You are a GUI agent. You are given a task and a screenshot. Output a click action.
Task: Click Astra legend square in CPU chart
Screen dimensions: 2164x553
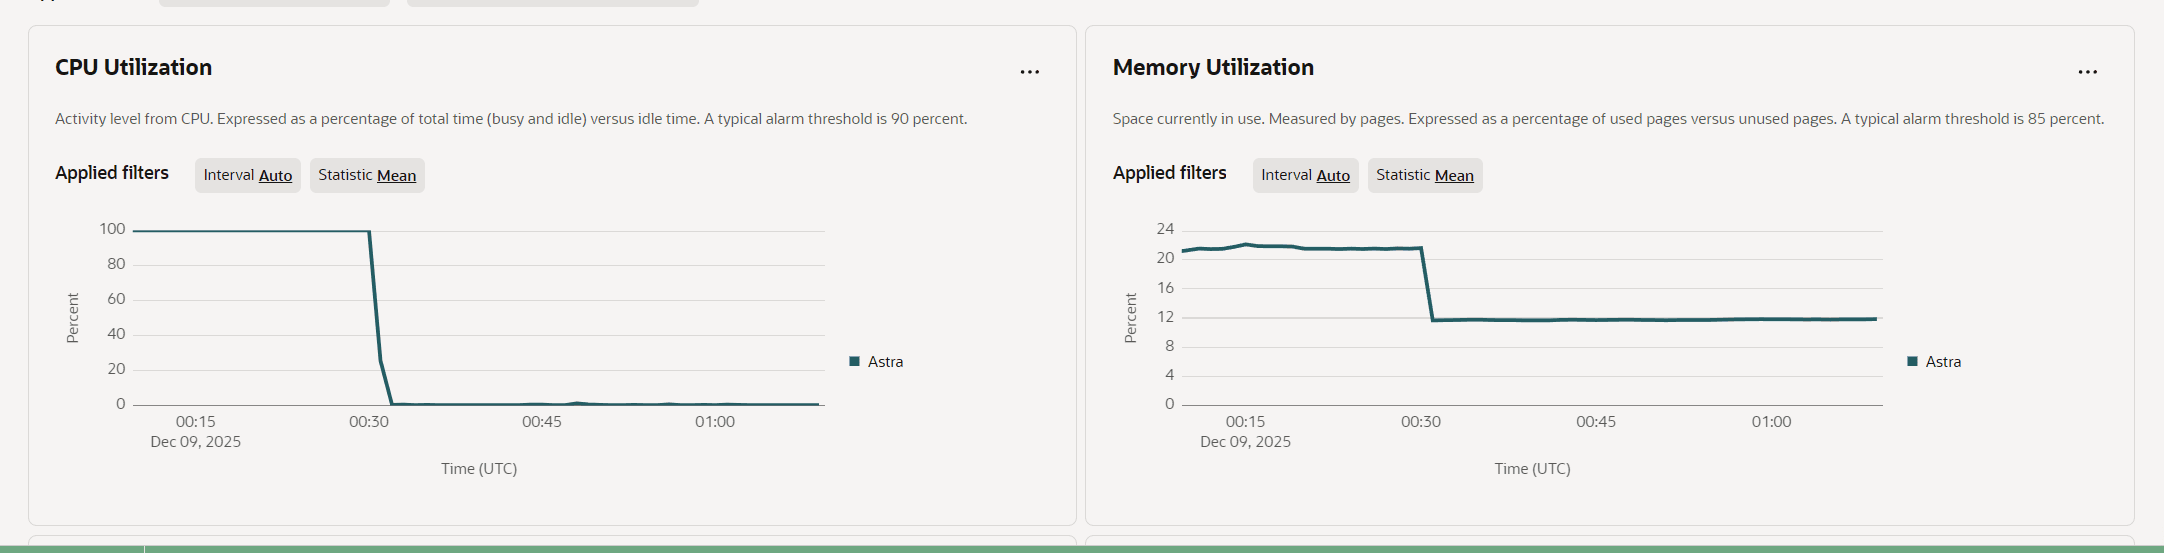coord(854,361)
